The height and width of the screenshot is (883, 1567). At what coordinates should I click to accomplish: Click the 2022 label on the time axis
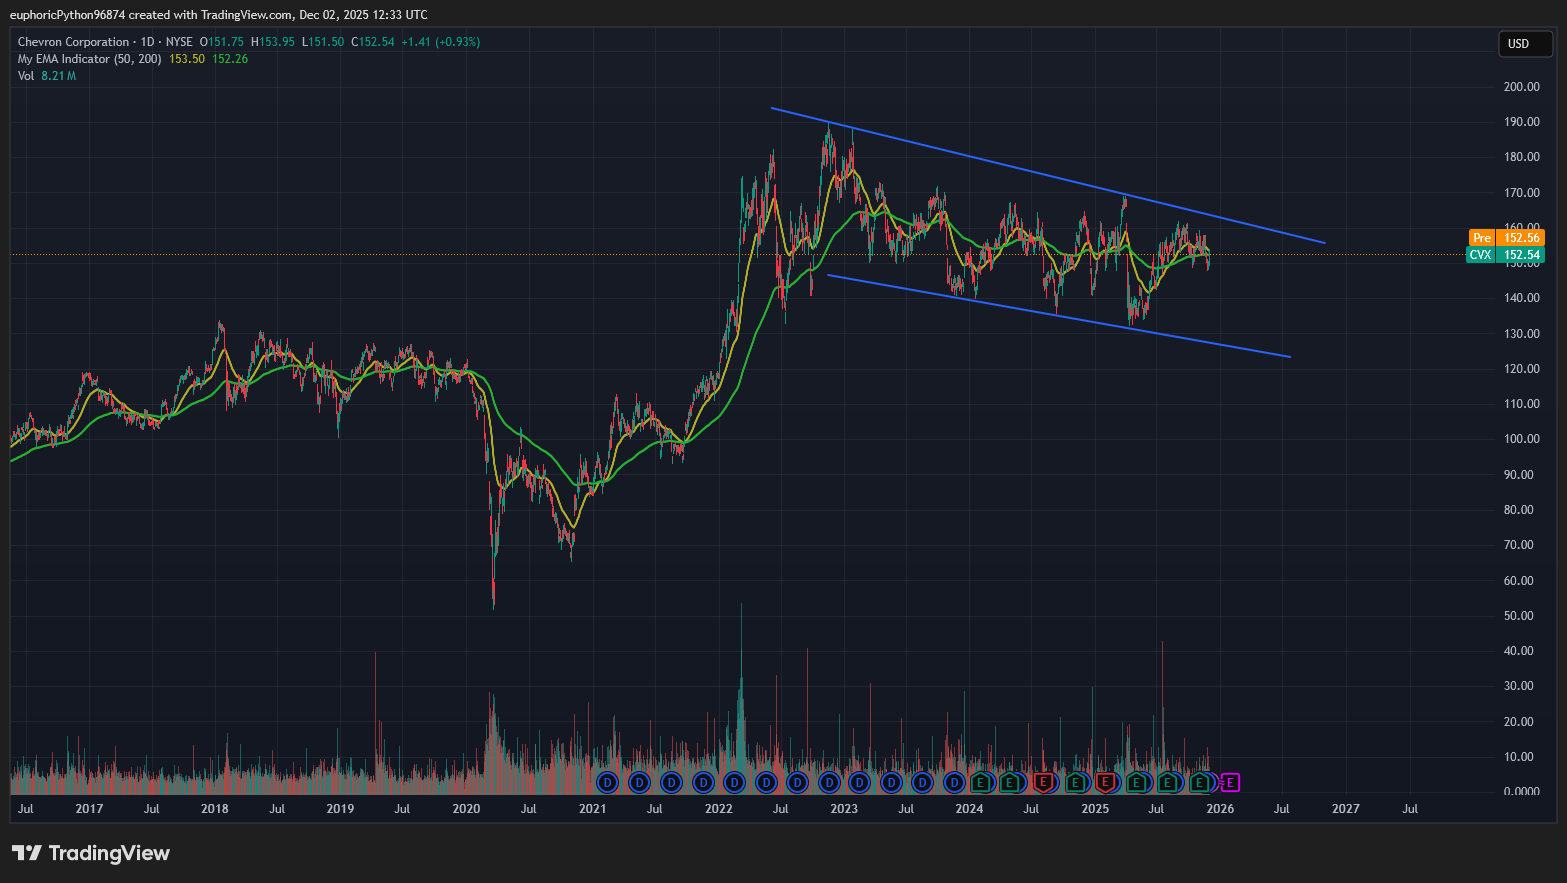[x=718, y=809]
